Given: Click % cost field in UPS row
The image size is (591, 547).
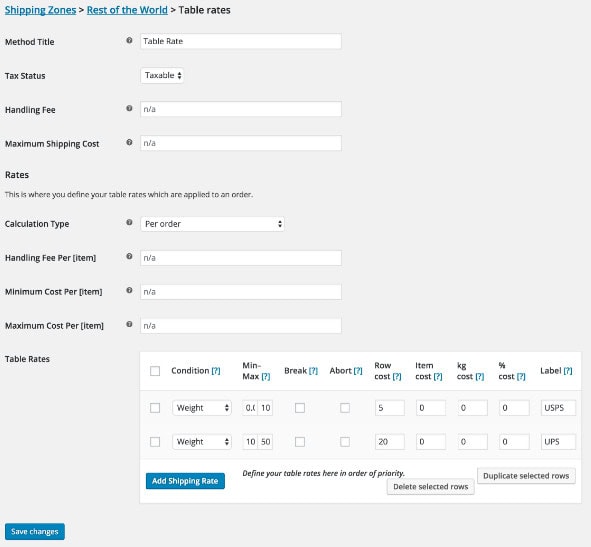Looking at the screenshot, I should pyautogui.click(x=514, y=442).
